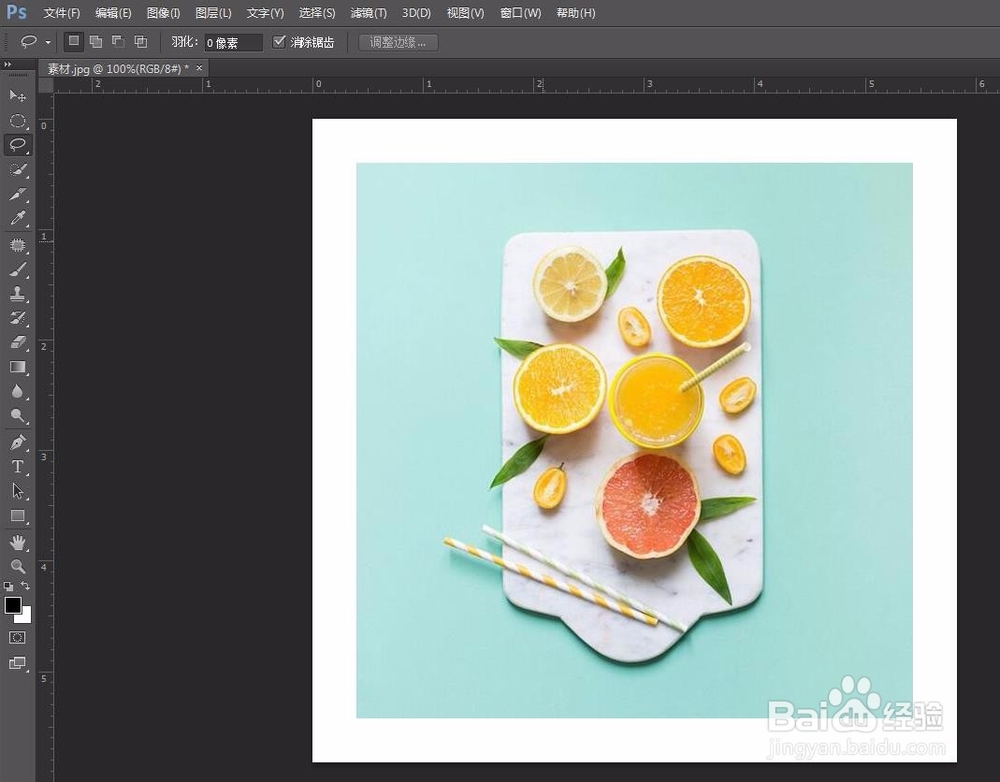1000x782 pixels.
Task: Click the Photoshop Ps logo
Action: 16,12
